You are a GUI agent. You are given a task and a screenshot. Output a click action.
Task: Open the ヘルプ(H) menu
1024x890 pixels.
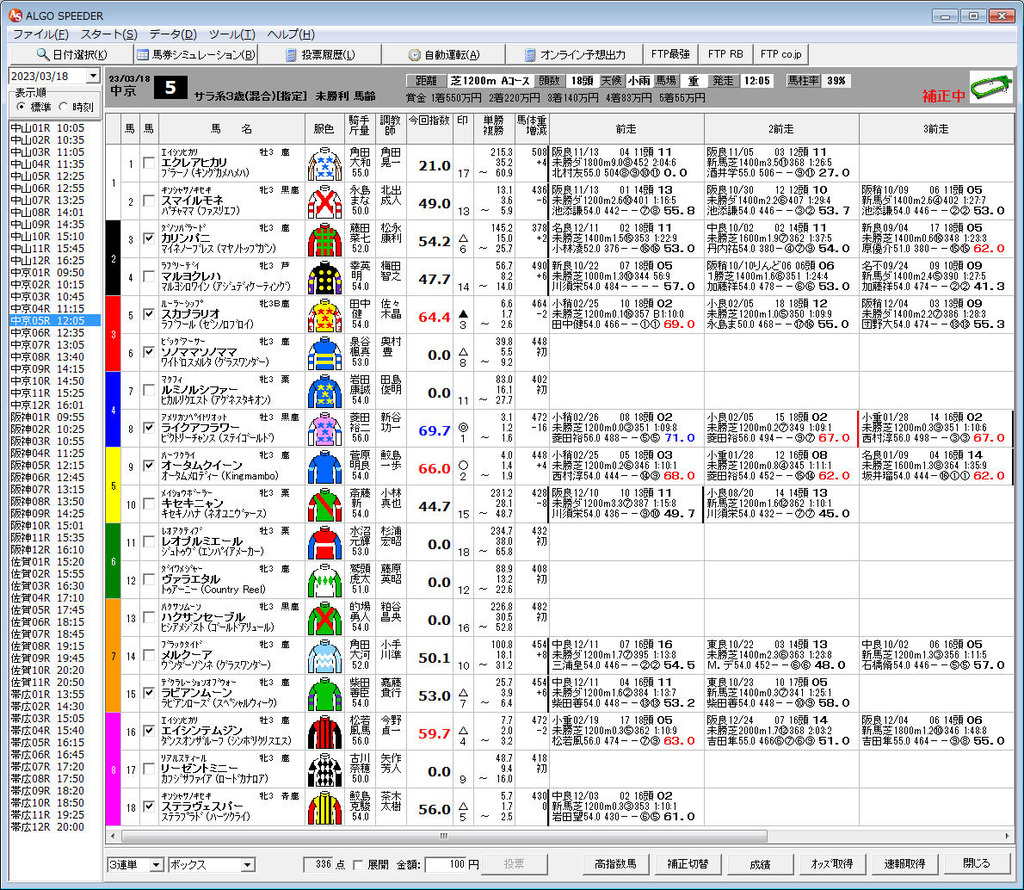coord(291,35)
